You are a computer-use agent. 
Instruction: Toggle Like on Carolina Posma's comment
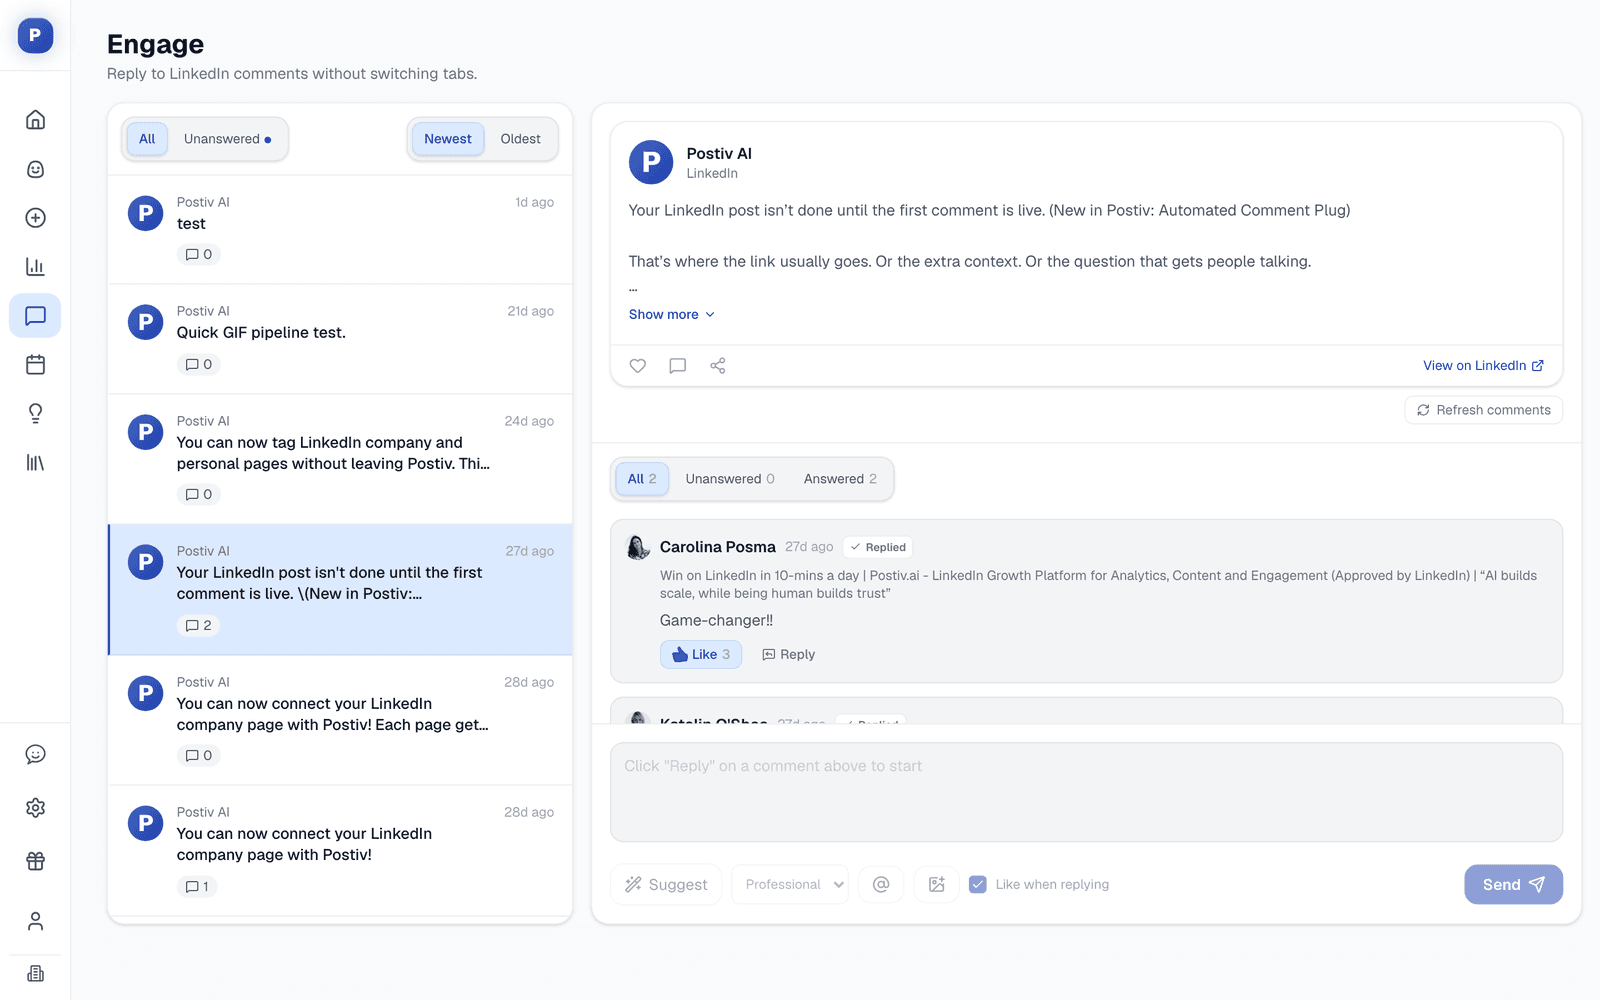click(701, 655)
